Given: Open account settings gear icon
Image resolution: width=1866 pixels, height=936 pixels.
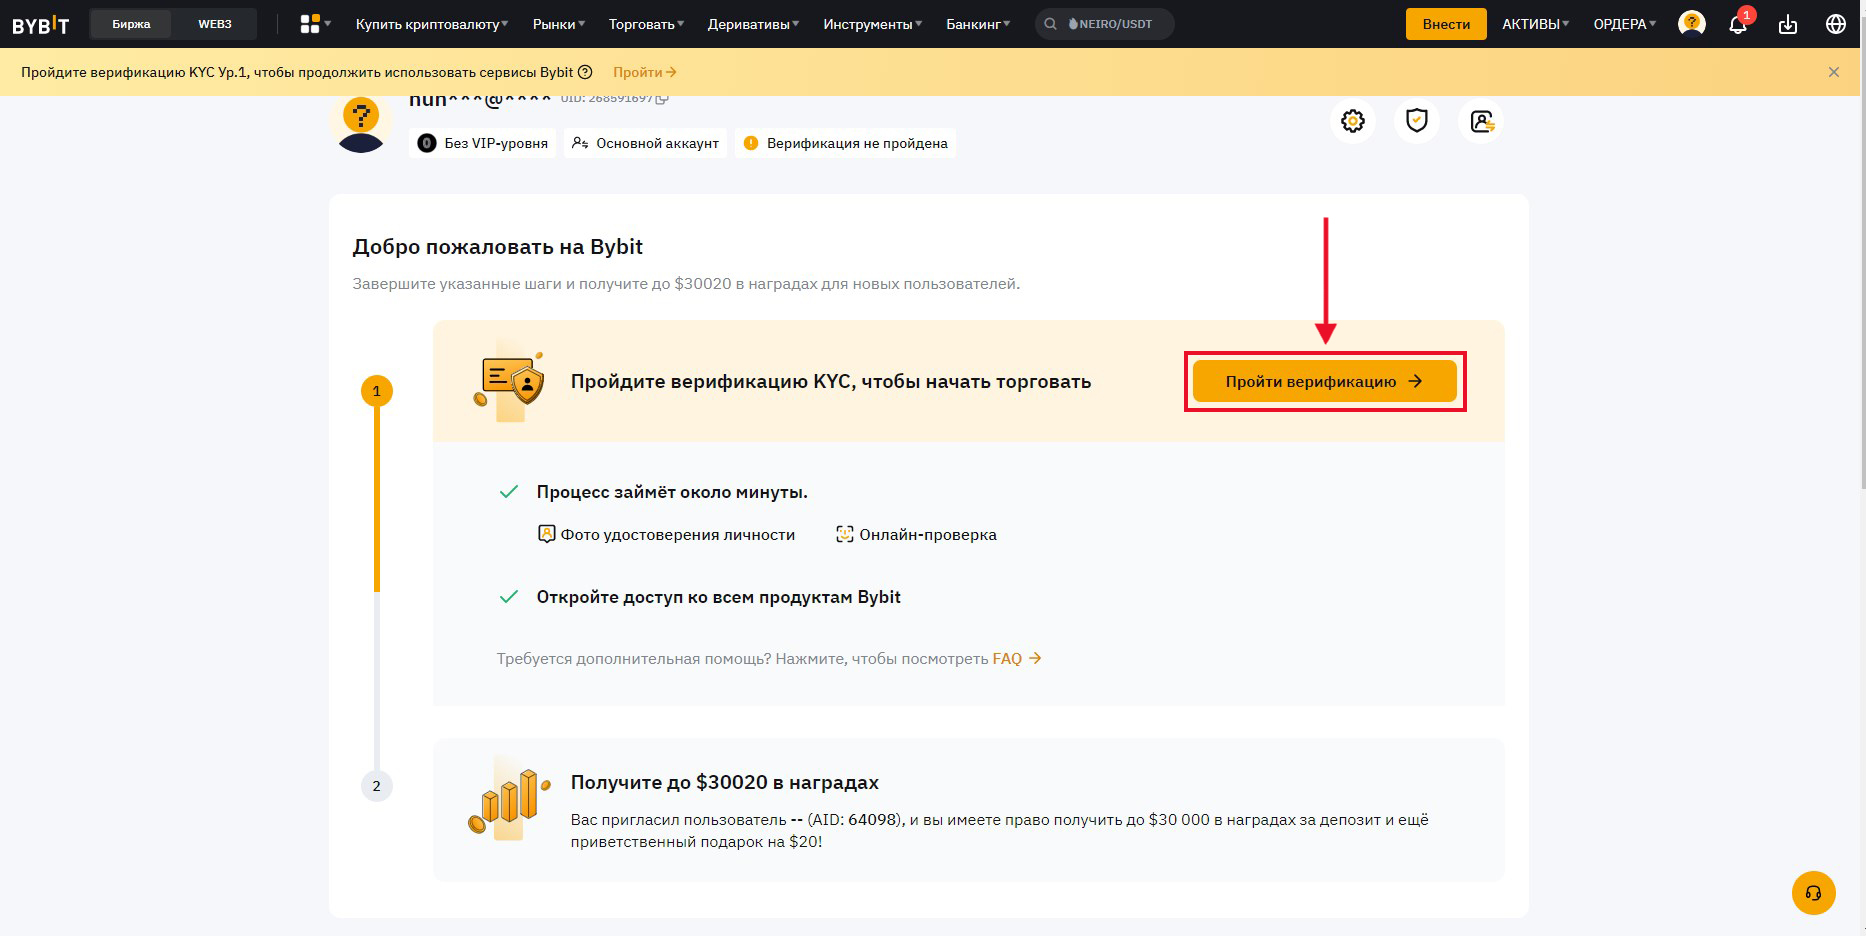Looking at the screenshot, I should click(x=1353, y=121).
